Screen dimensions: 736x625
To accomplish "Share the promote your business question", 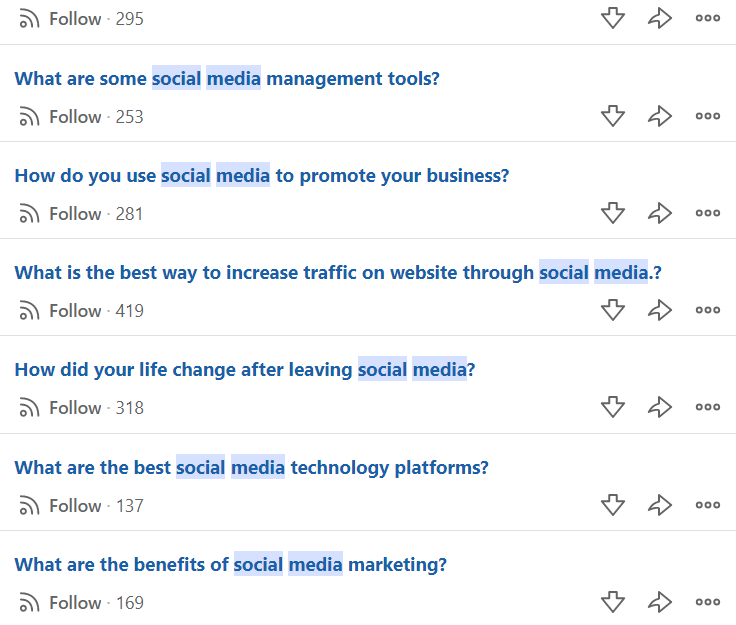I will pos(660,213).
